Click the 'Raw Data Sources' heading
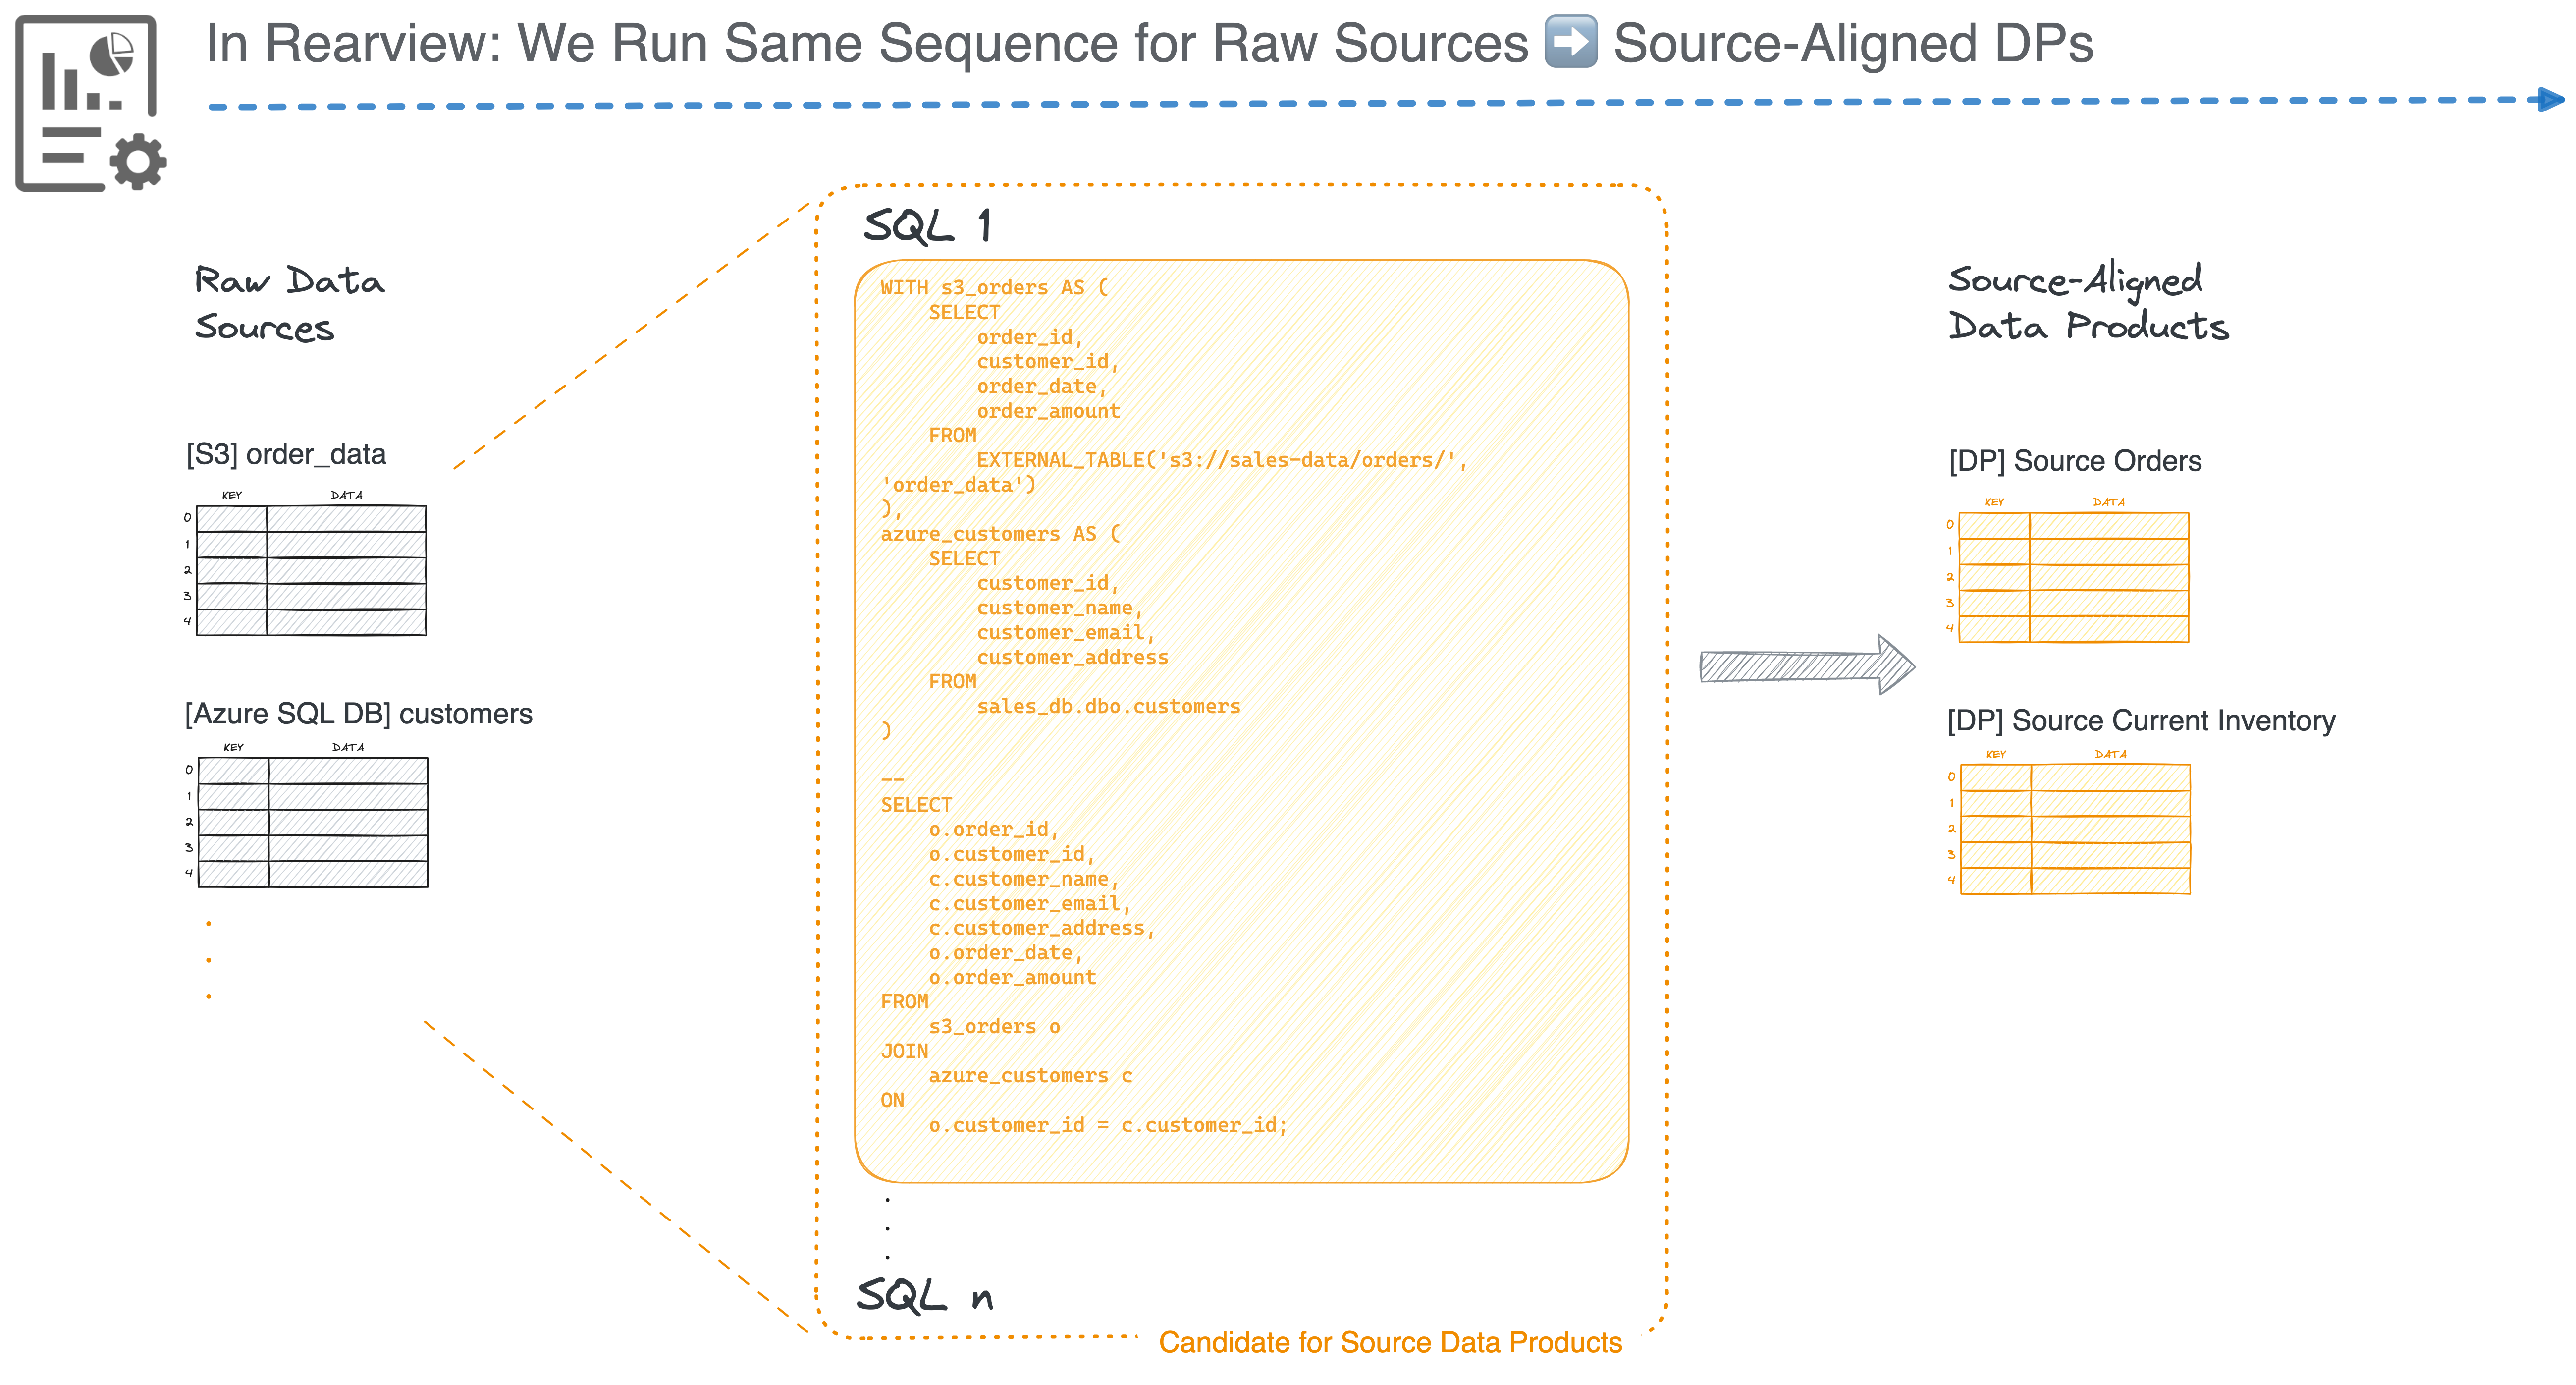 click(289, 304)
